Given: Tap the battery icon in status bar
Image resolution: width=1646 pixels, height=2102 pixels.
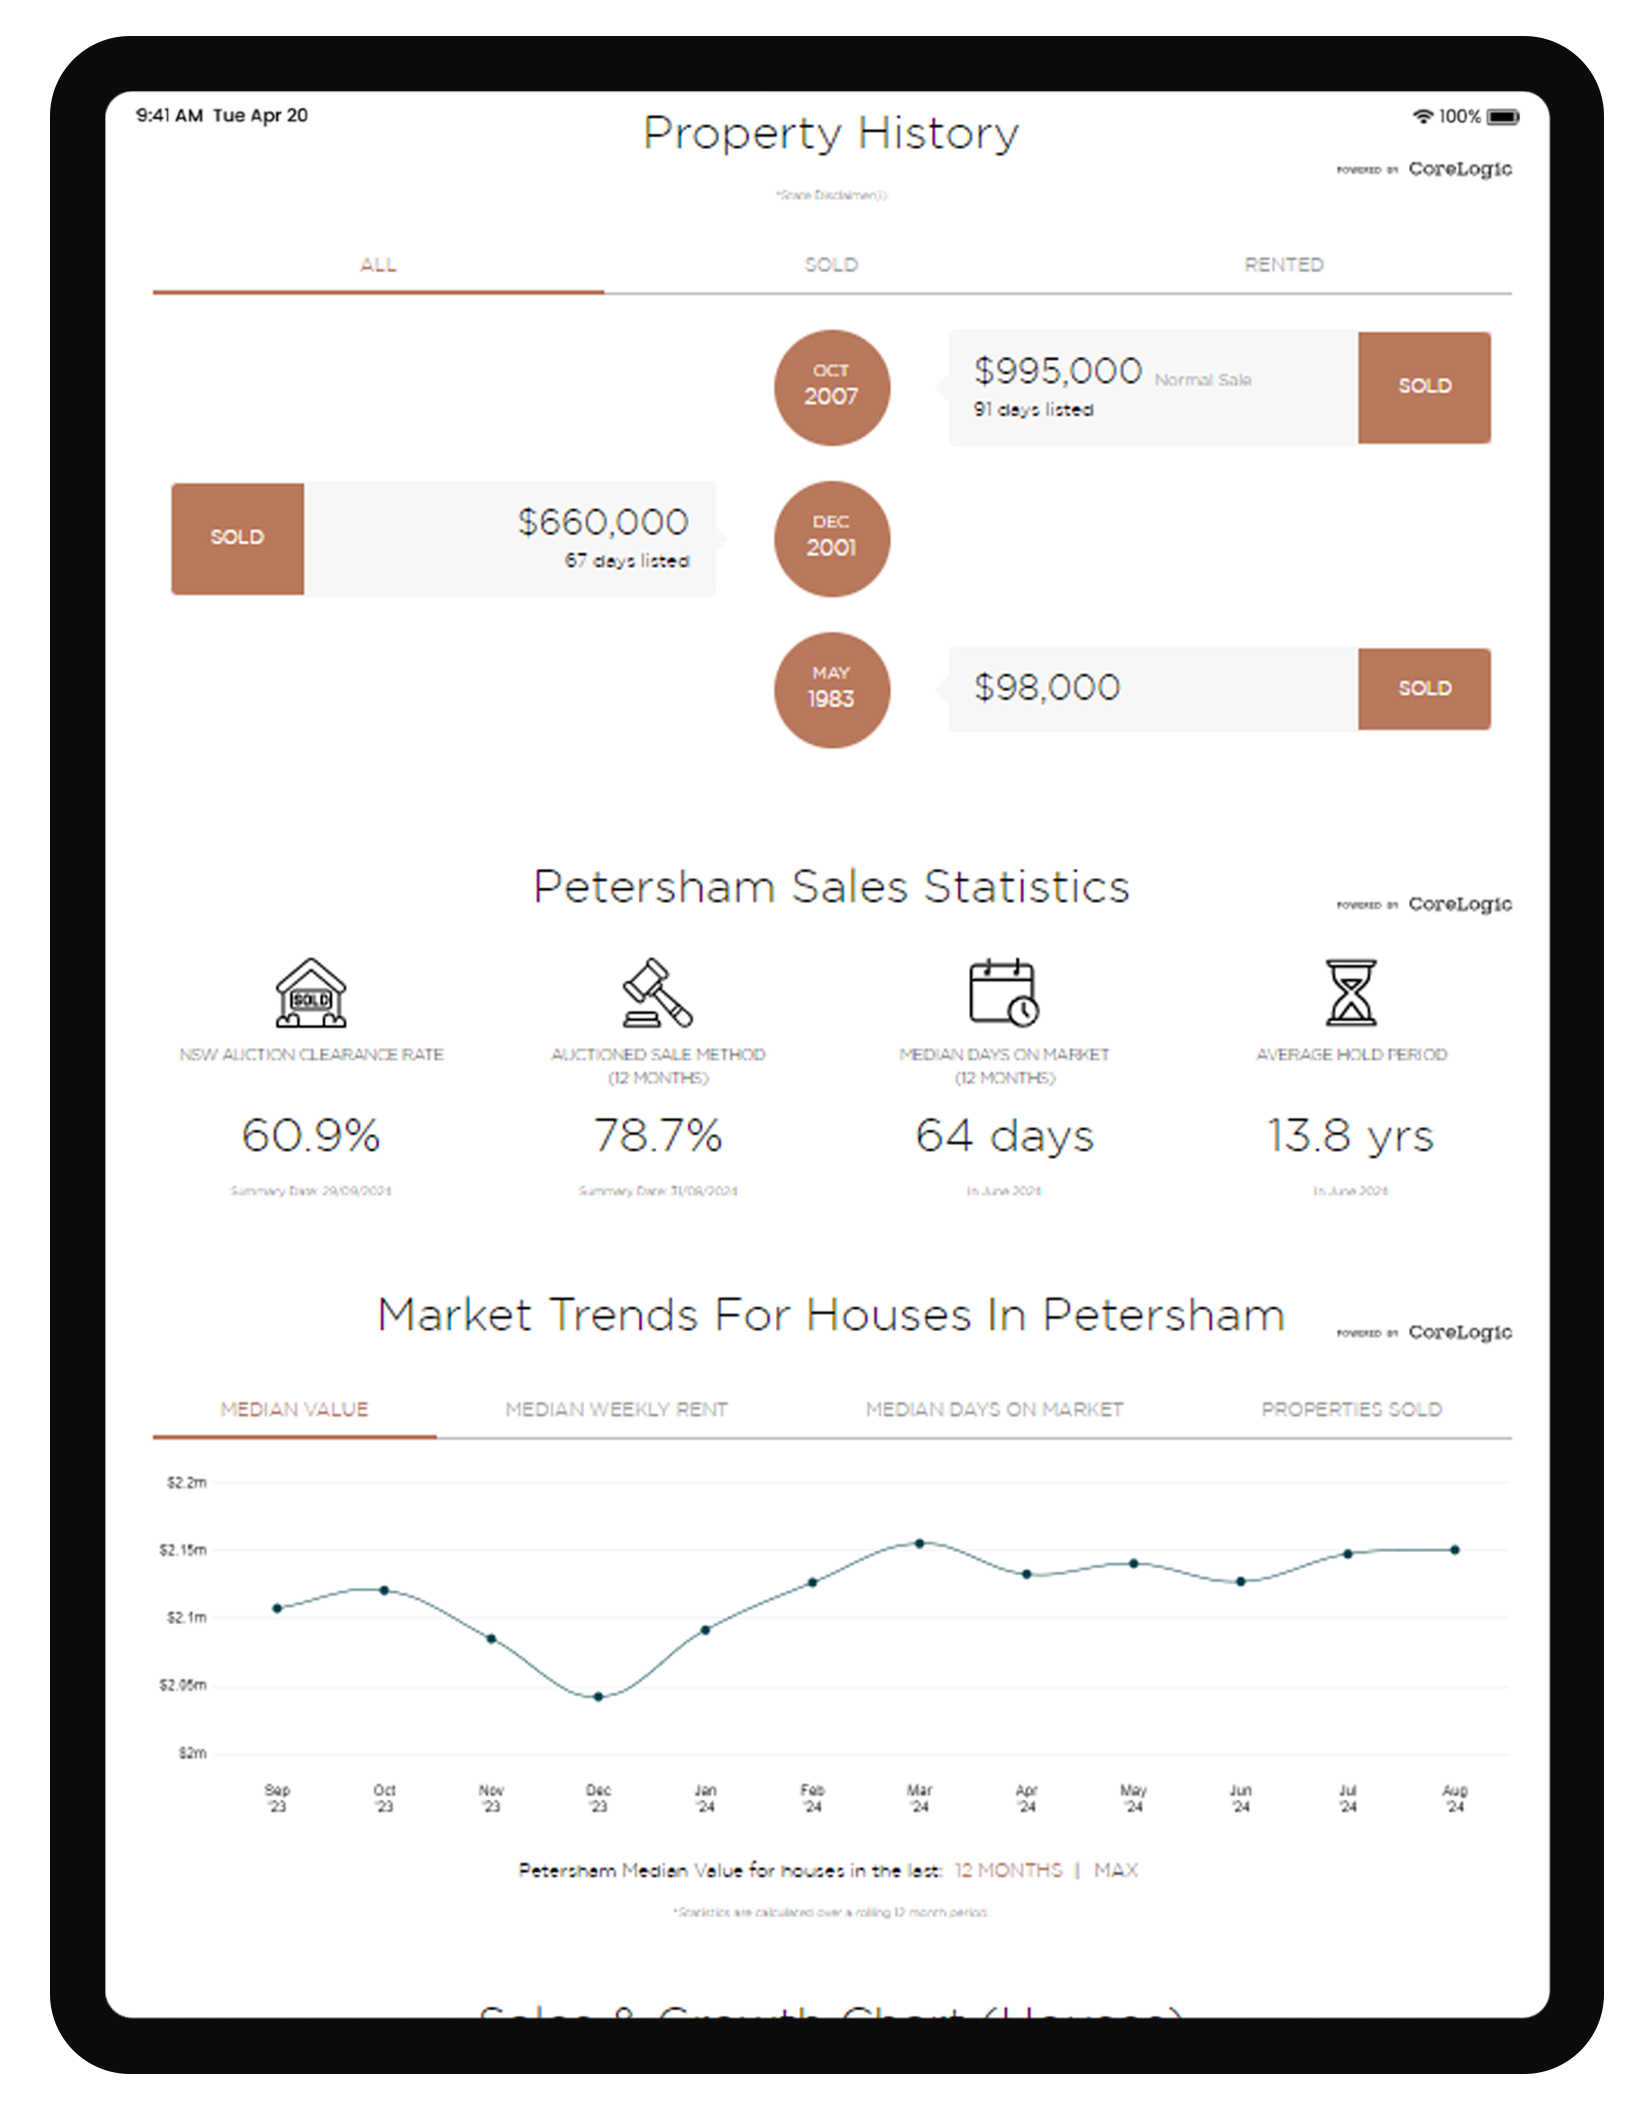Looking at the screenshot, I should pyautogui.click(x=1502, y=117).
